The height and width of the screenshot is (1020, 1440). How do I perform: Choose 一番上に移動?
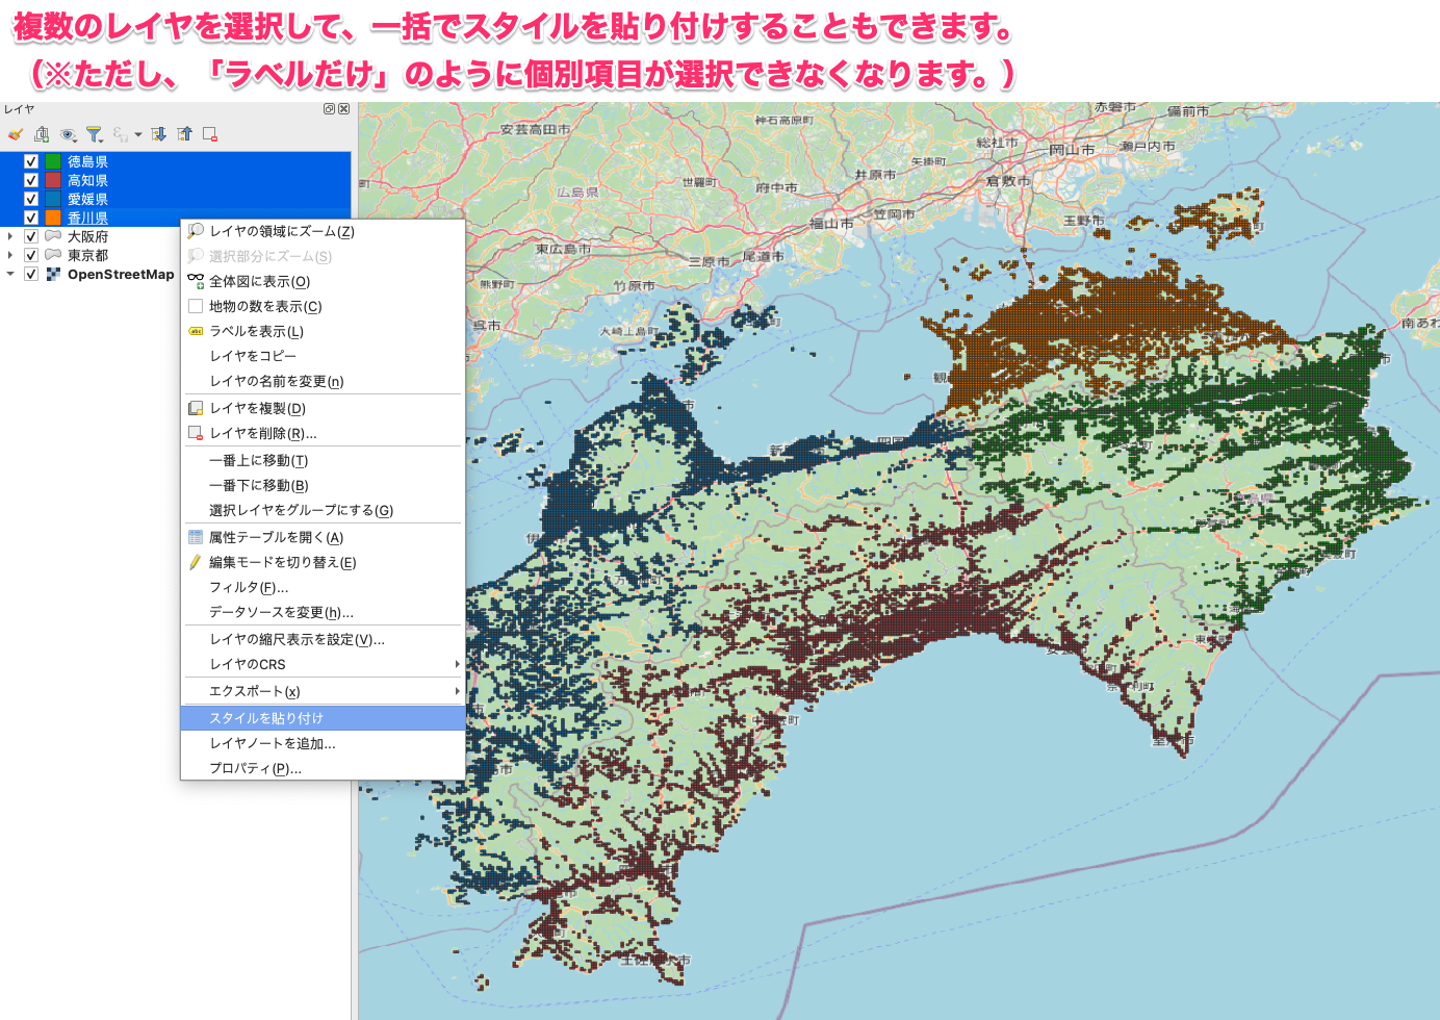[323, 460]
